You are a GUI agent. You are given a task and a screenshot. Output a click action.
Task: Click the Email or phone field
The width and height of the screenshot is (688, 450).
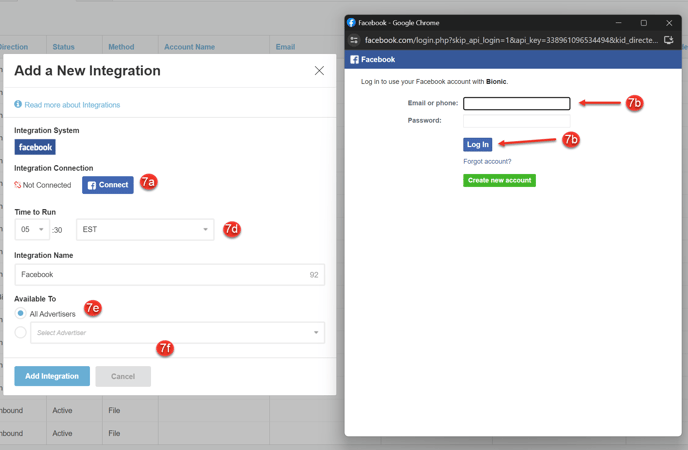pyautogui.click(x=516, y=103)
